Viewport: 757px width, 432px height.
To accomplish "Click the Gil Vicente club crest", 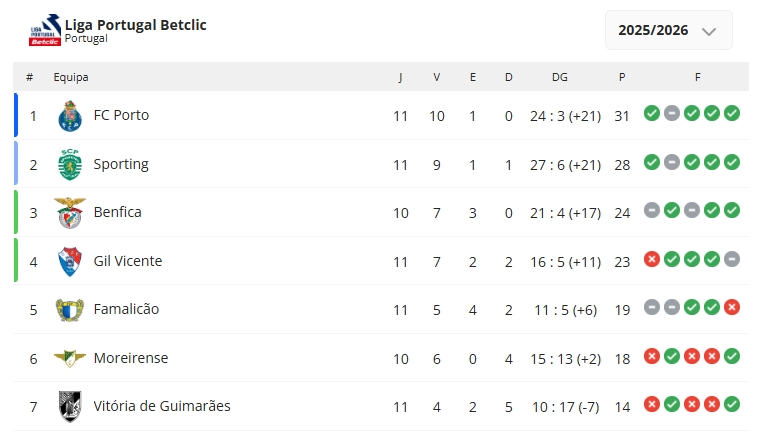I will (69, 261).
